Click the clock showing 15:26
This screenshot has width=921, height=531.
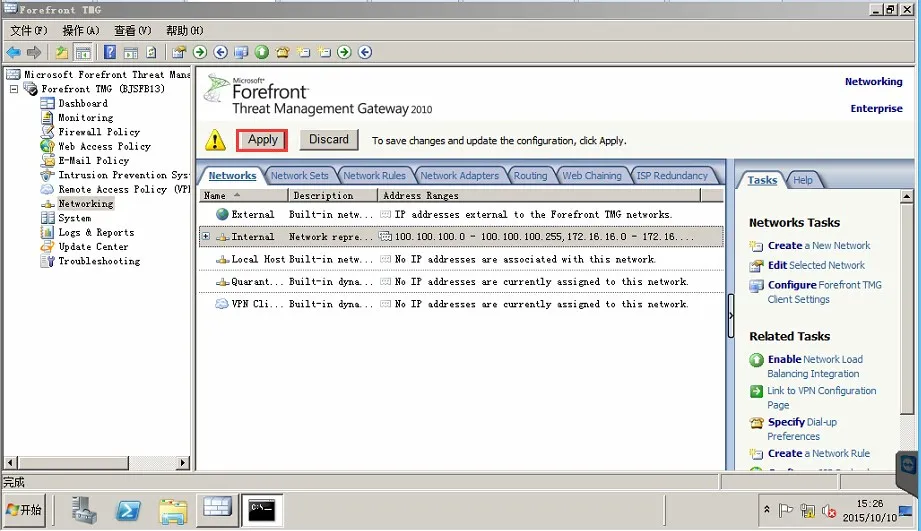[869, 504]
